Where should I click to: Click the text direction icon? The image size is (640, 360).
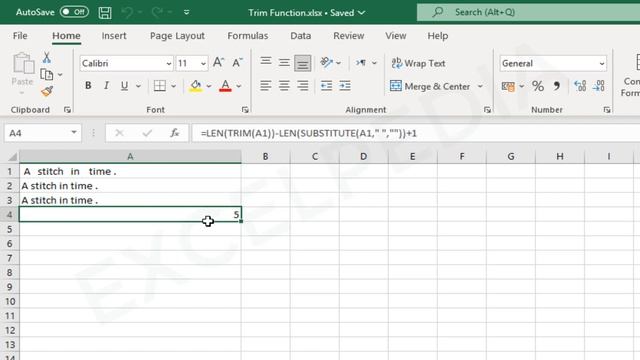[361, 62]
